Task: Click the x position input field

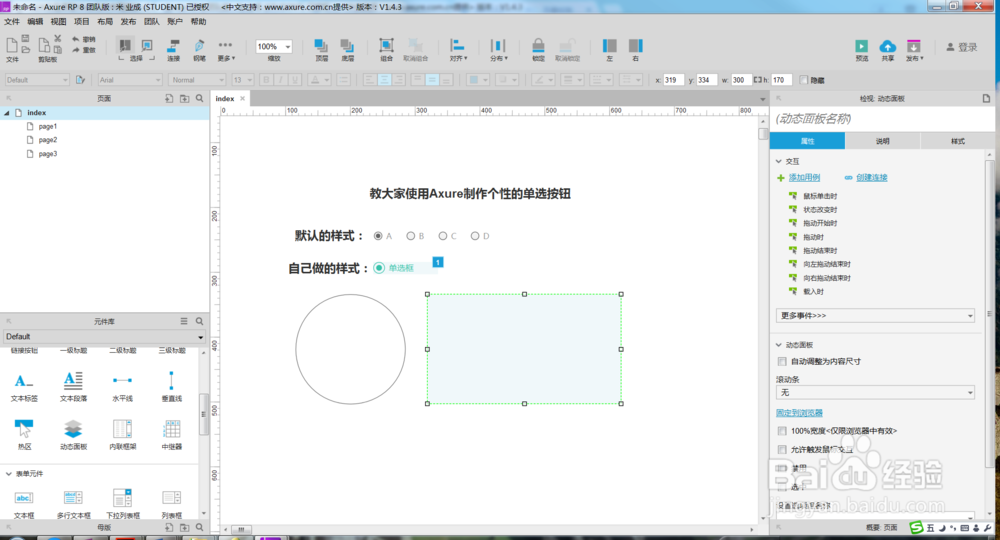Action: [x=673, y=80]
